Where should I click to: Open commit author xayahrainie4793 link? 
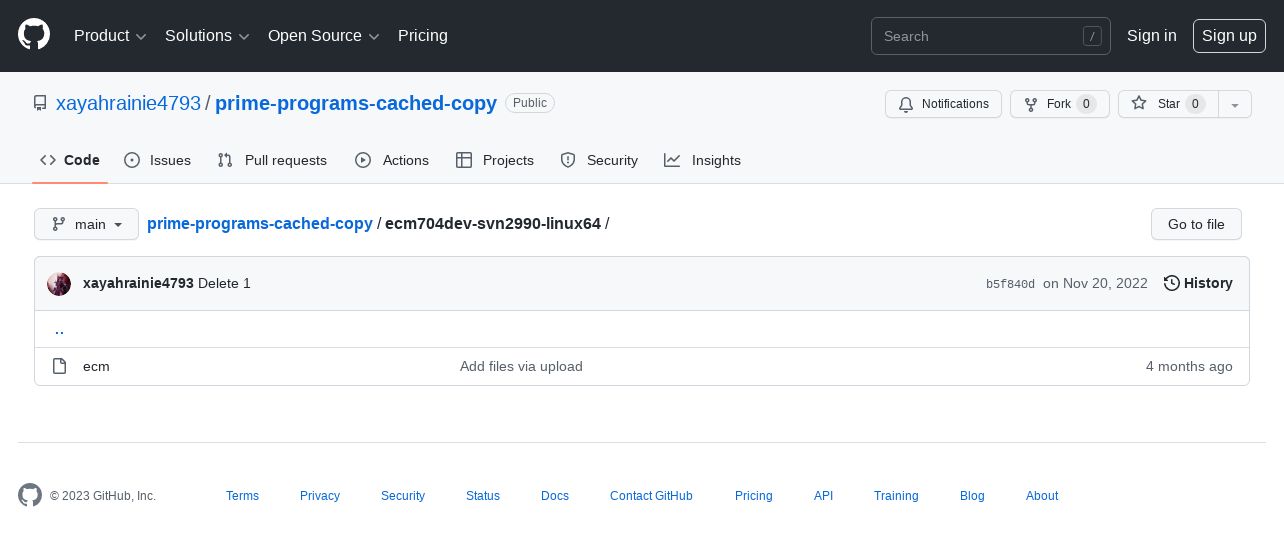click(x=138, y=284)
